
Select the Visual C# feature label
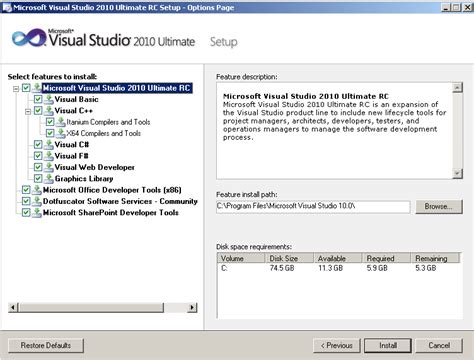click(x=72, y=144)
